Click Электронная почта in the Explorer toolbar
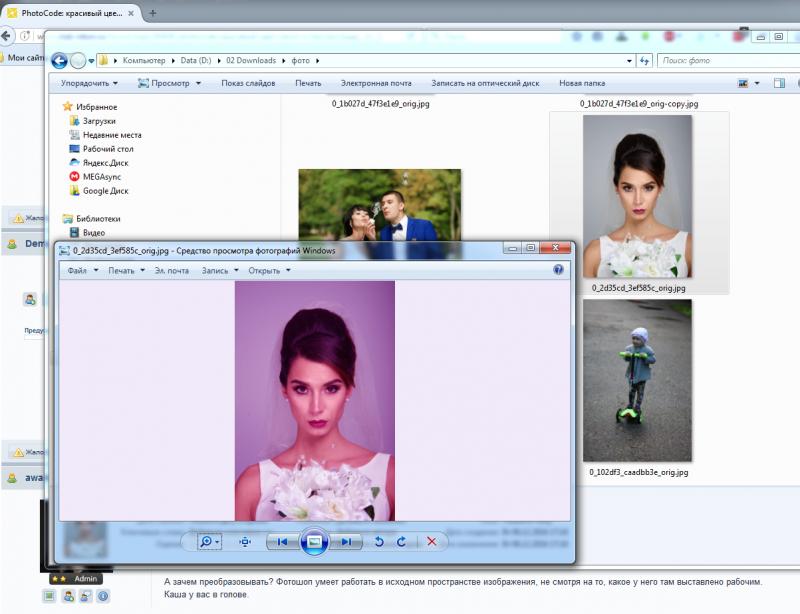The width and height of the screenshot is (800, 614). pos(376,83)
